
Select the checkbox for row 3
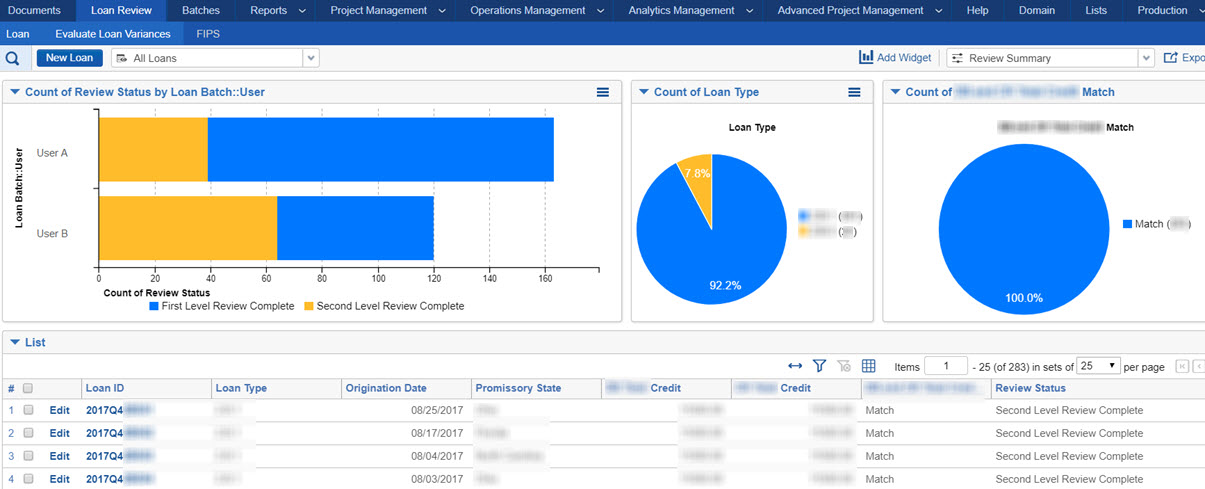[x=28, y=456]
